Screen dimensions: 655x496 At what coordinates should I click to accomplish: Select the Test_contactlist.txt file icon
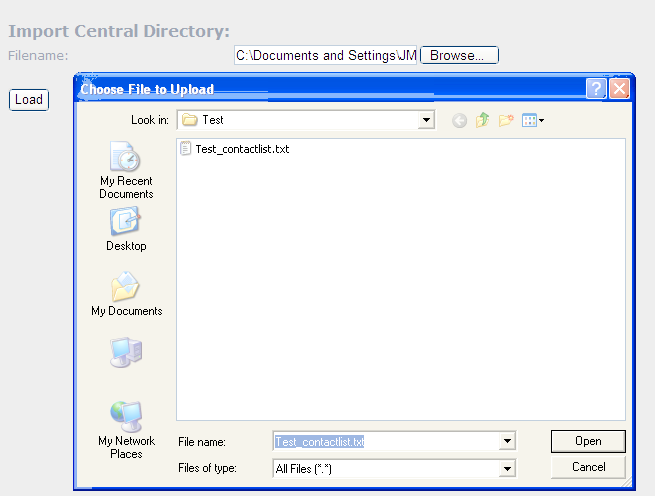tap(185, 149)
